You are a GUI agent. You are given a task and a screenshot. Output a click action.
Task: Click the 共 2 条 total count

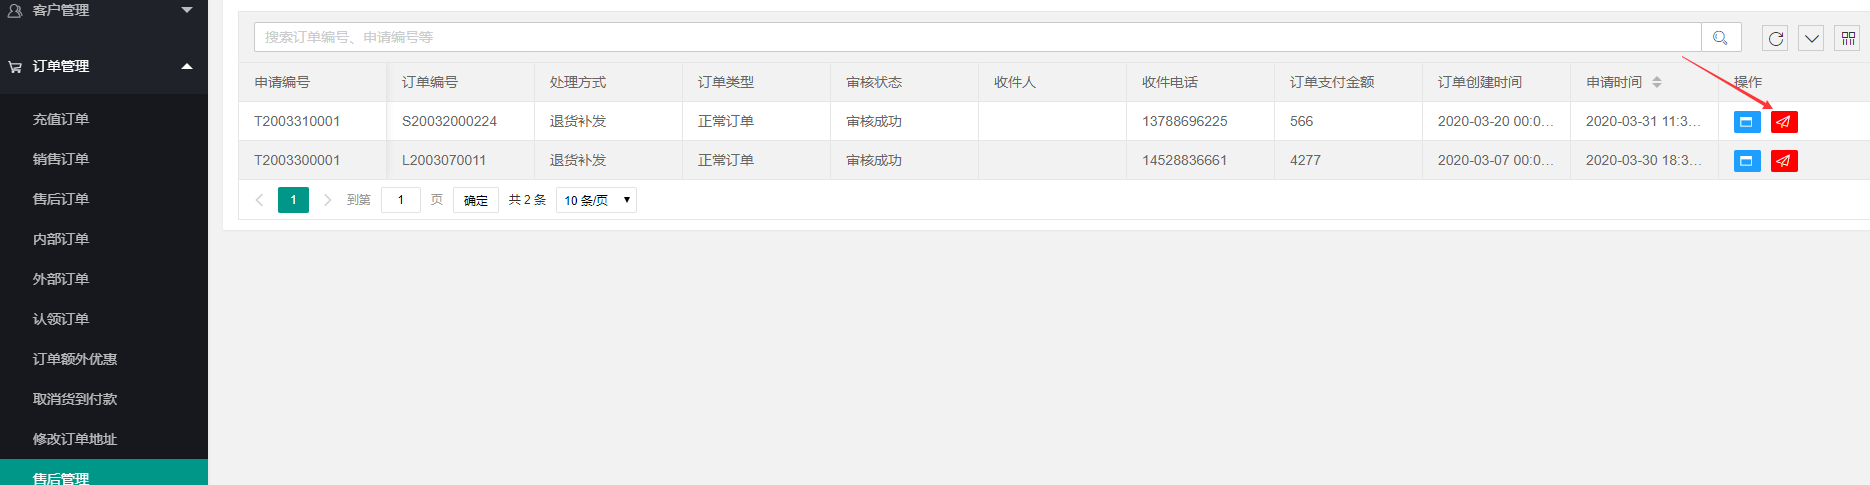(x=527, y=200)
